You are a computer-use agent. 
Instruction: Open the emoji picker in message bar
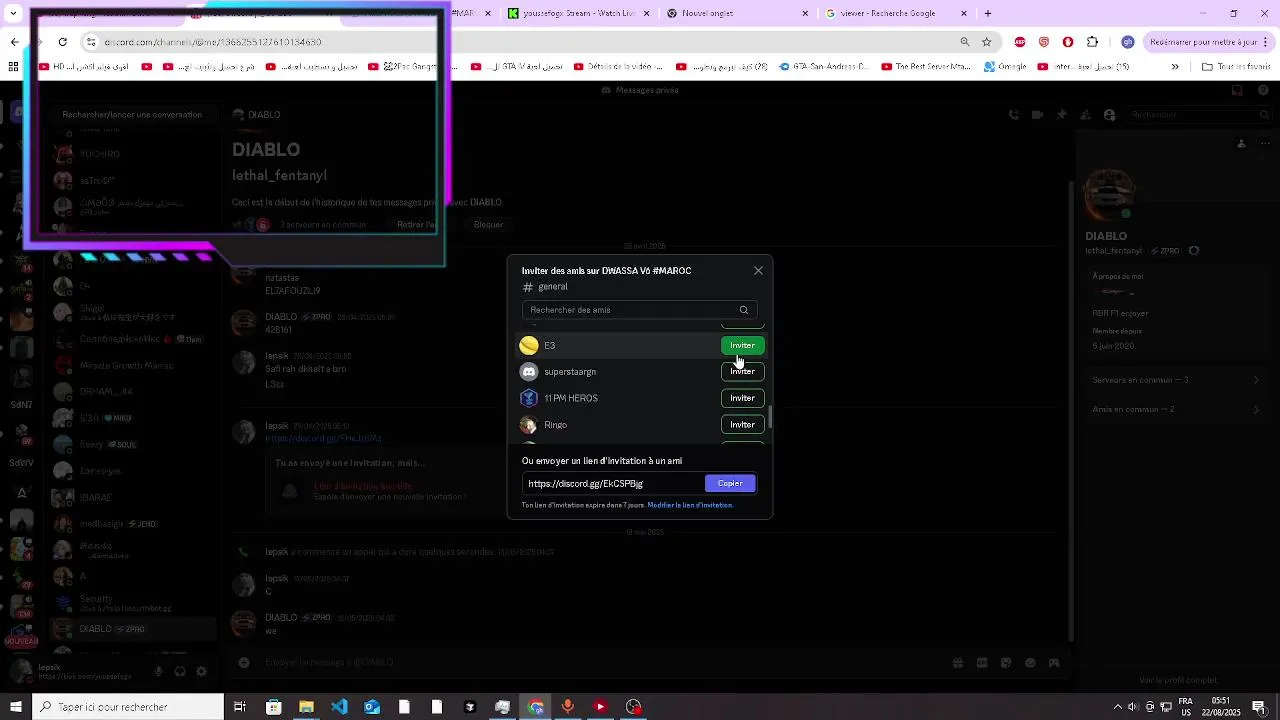point(1029,662)
